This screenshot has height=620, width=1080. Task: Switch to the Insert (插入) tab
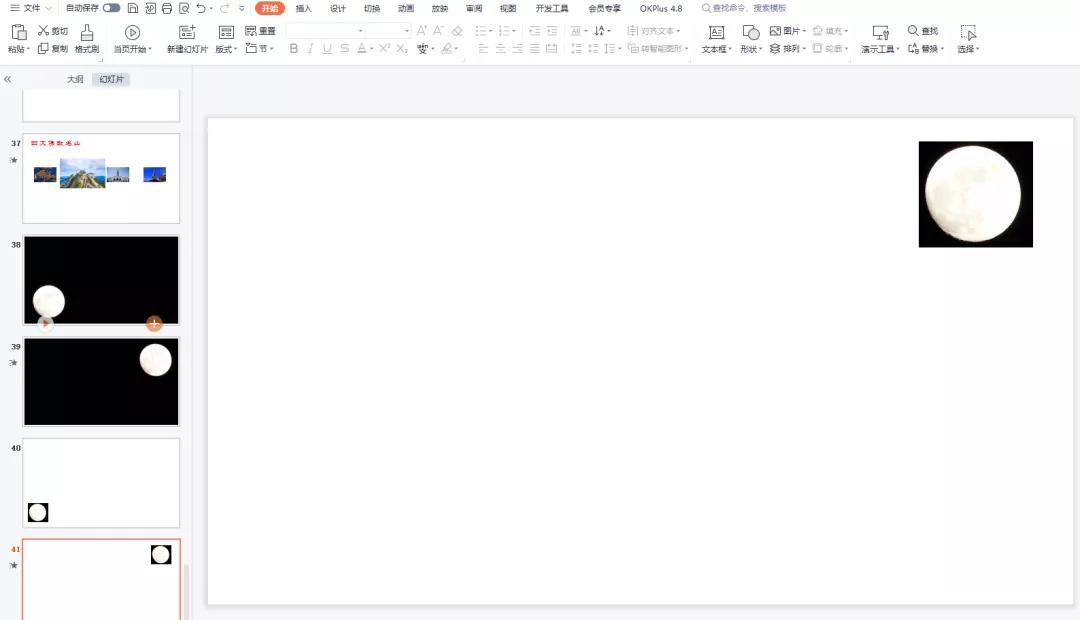[x=304, y=8]
